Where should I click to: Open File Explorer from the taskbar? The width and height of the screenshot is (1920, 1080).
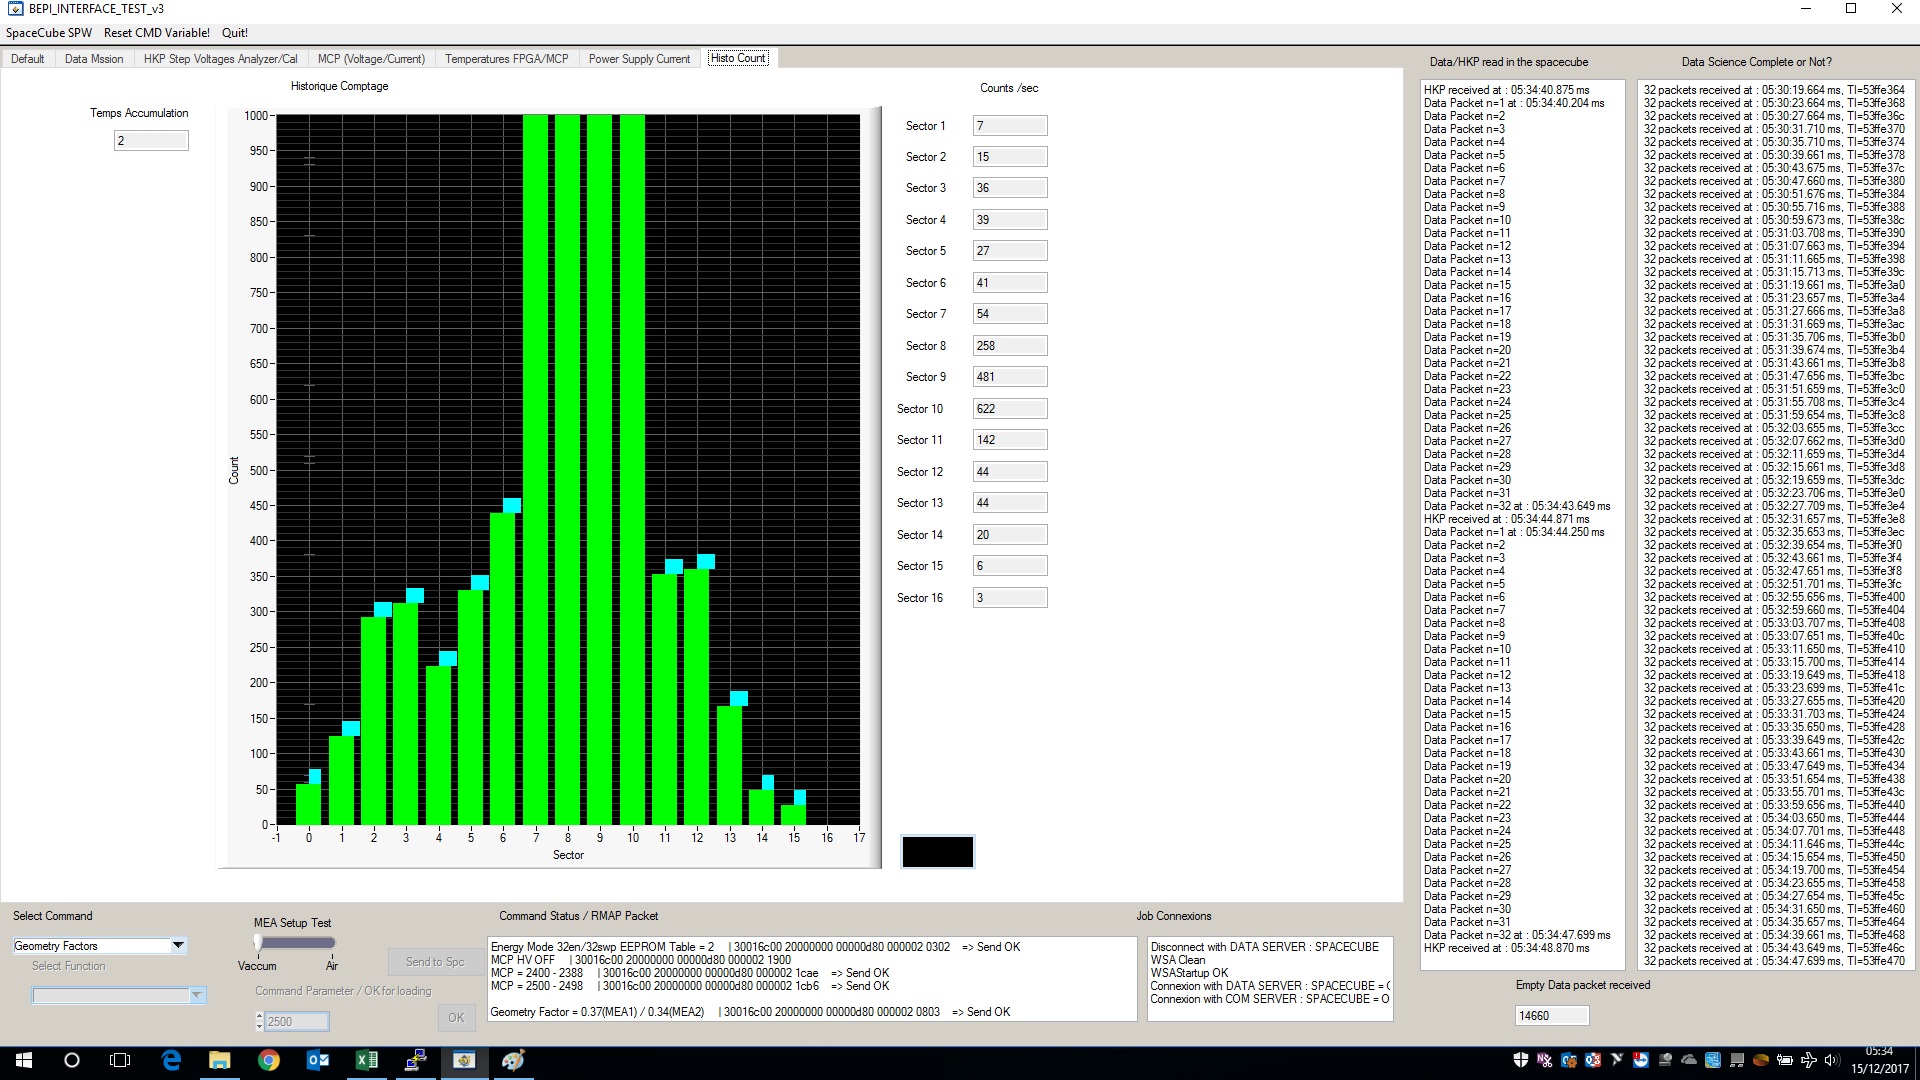[x=219, y=1060]
